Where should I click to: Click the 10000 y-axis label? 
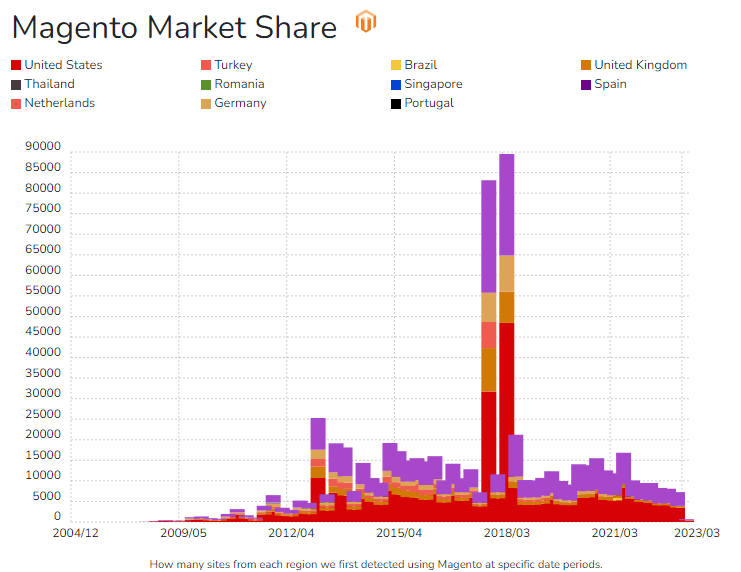(43, 475)
